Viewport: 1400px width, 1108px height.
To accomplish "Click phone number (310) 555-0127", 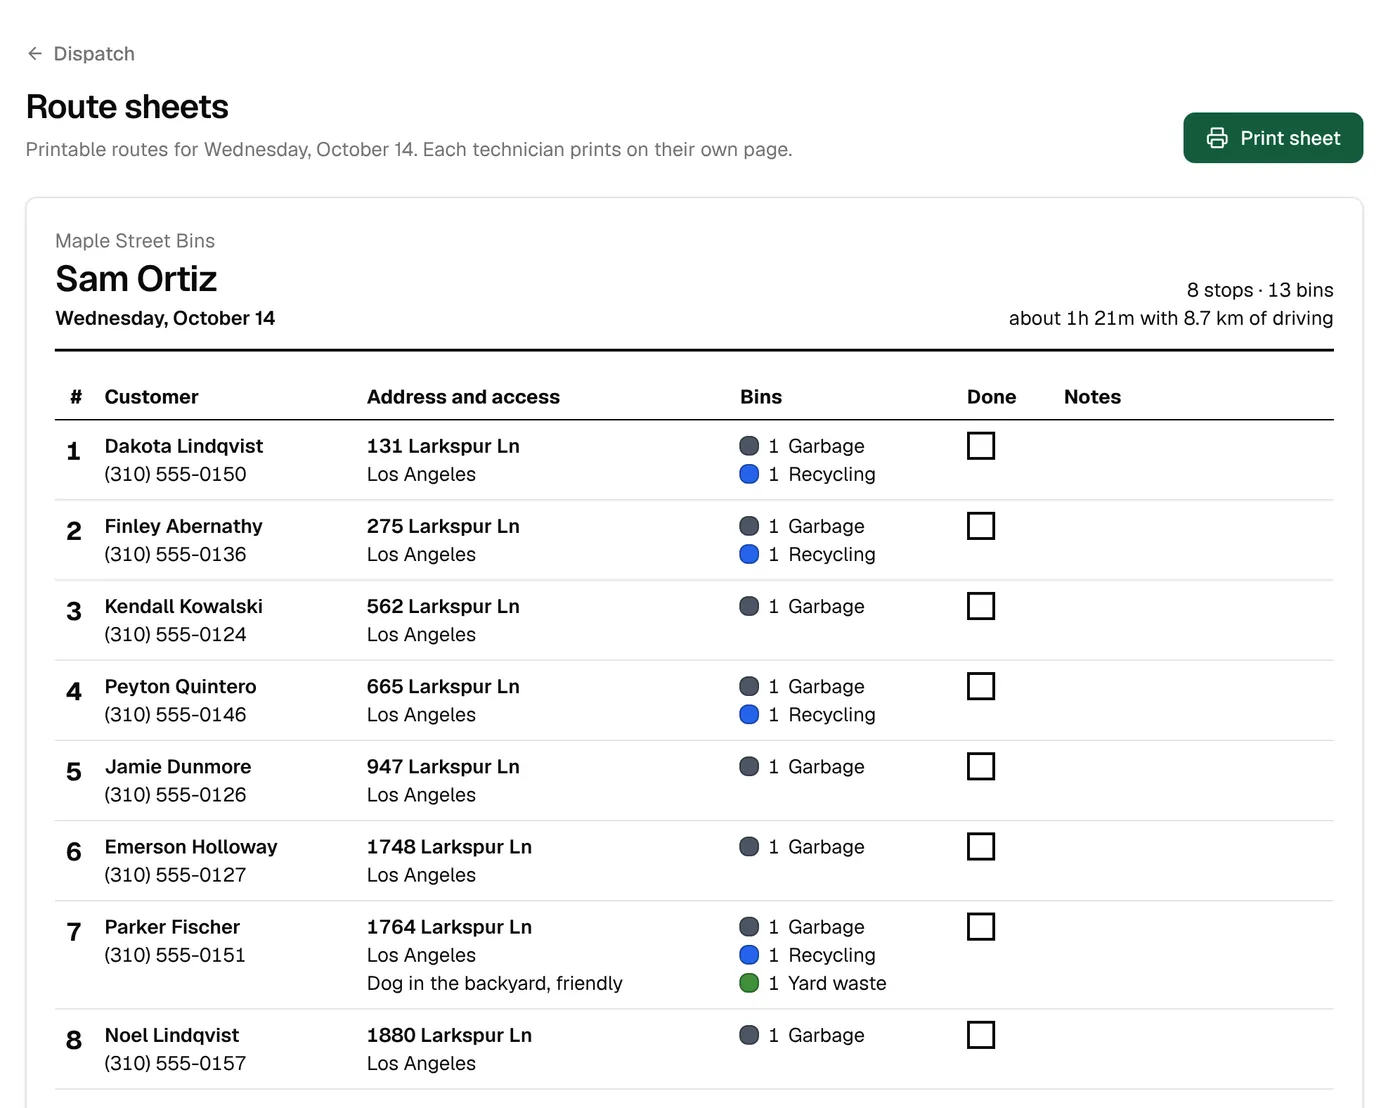I will click(x=175, y=875).
